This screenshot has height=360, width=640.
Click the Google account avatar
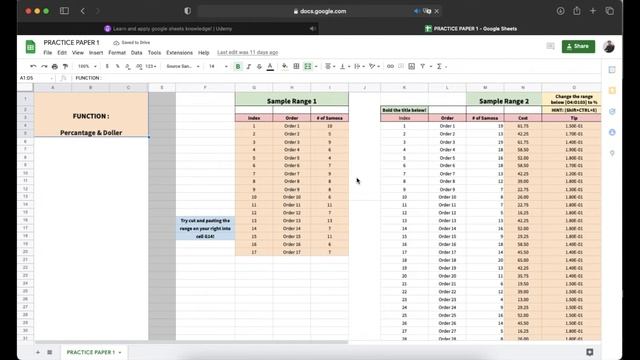609,46
